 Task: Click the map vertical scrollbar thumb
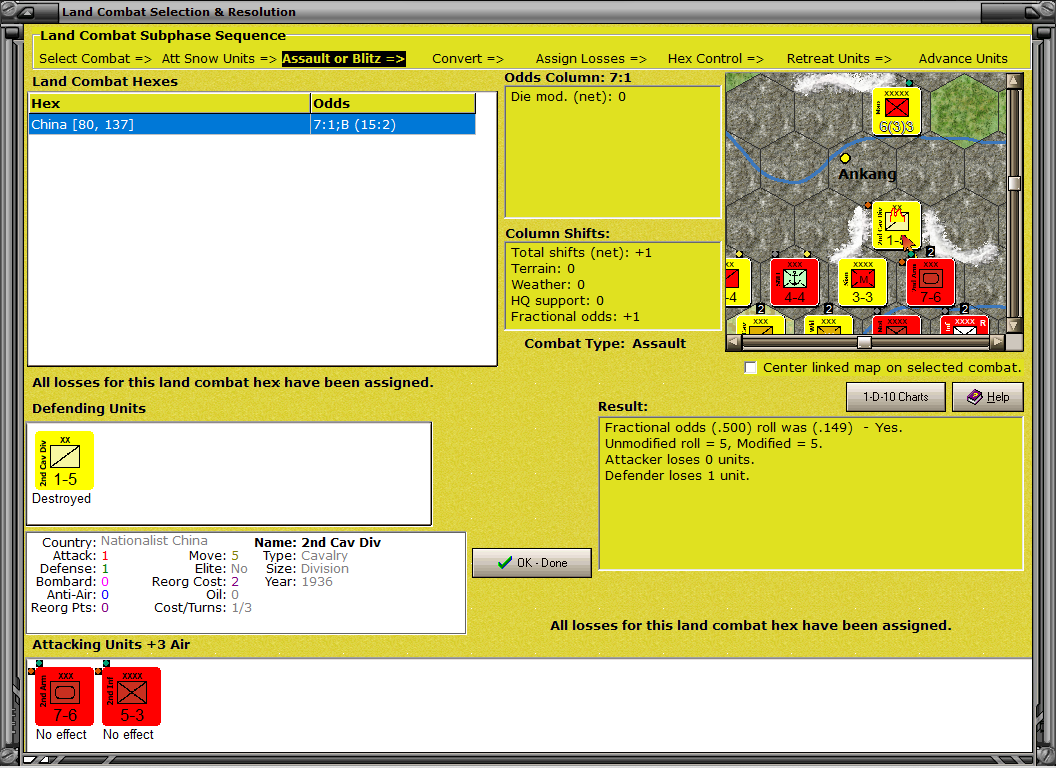[x=1014, y=183]
